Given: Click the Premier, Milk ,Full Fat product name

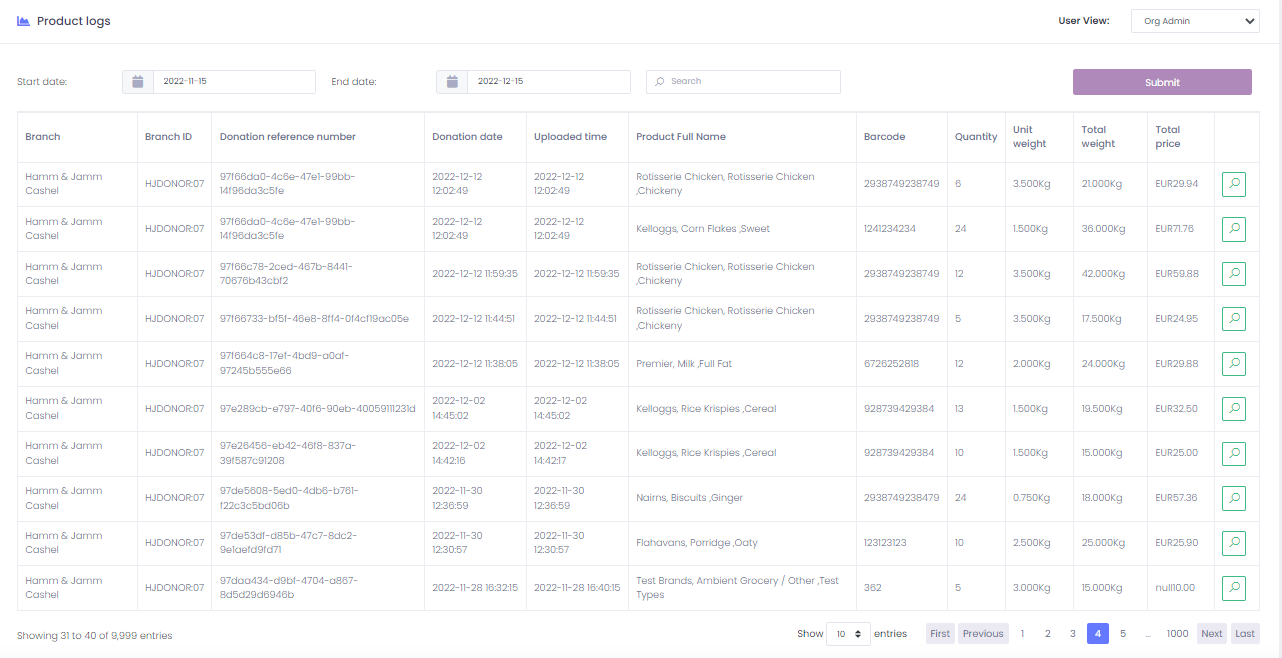Looking at the screenshot, I should pyautogui.click(x=684, y=364).
